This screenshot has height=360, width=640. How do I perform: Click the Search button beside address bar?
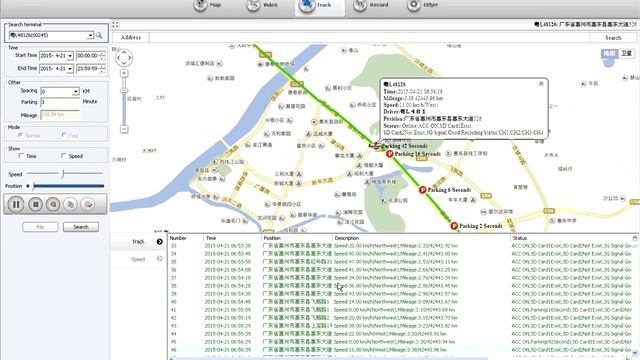613,38
